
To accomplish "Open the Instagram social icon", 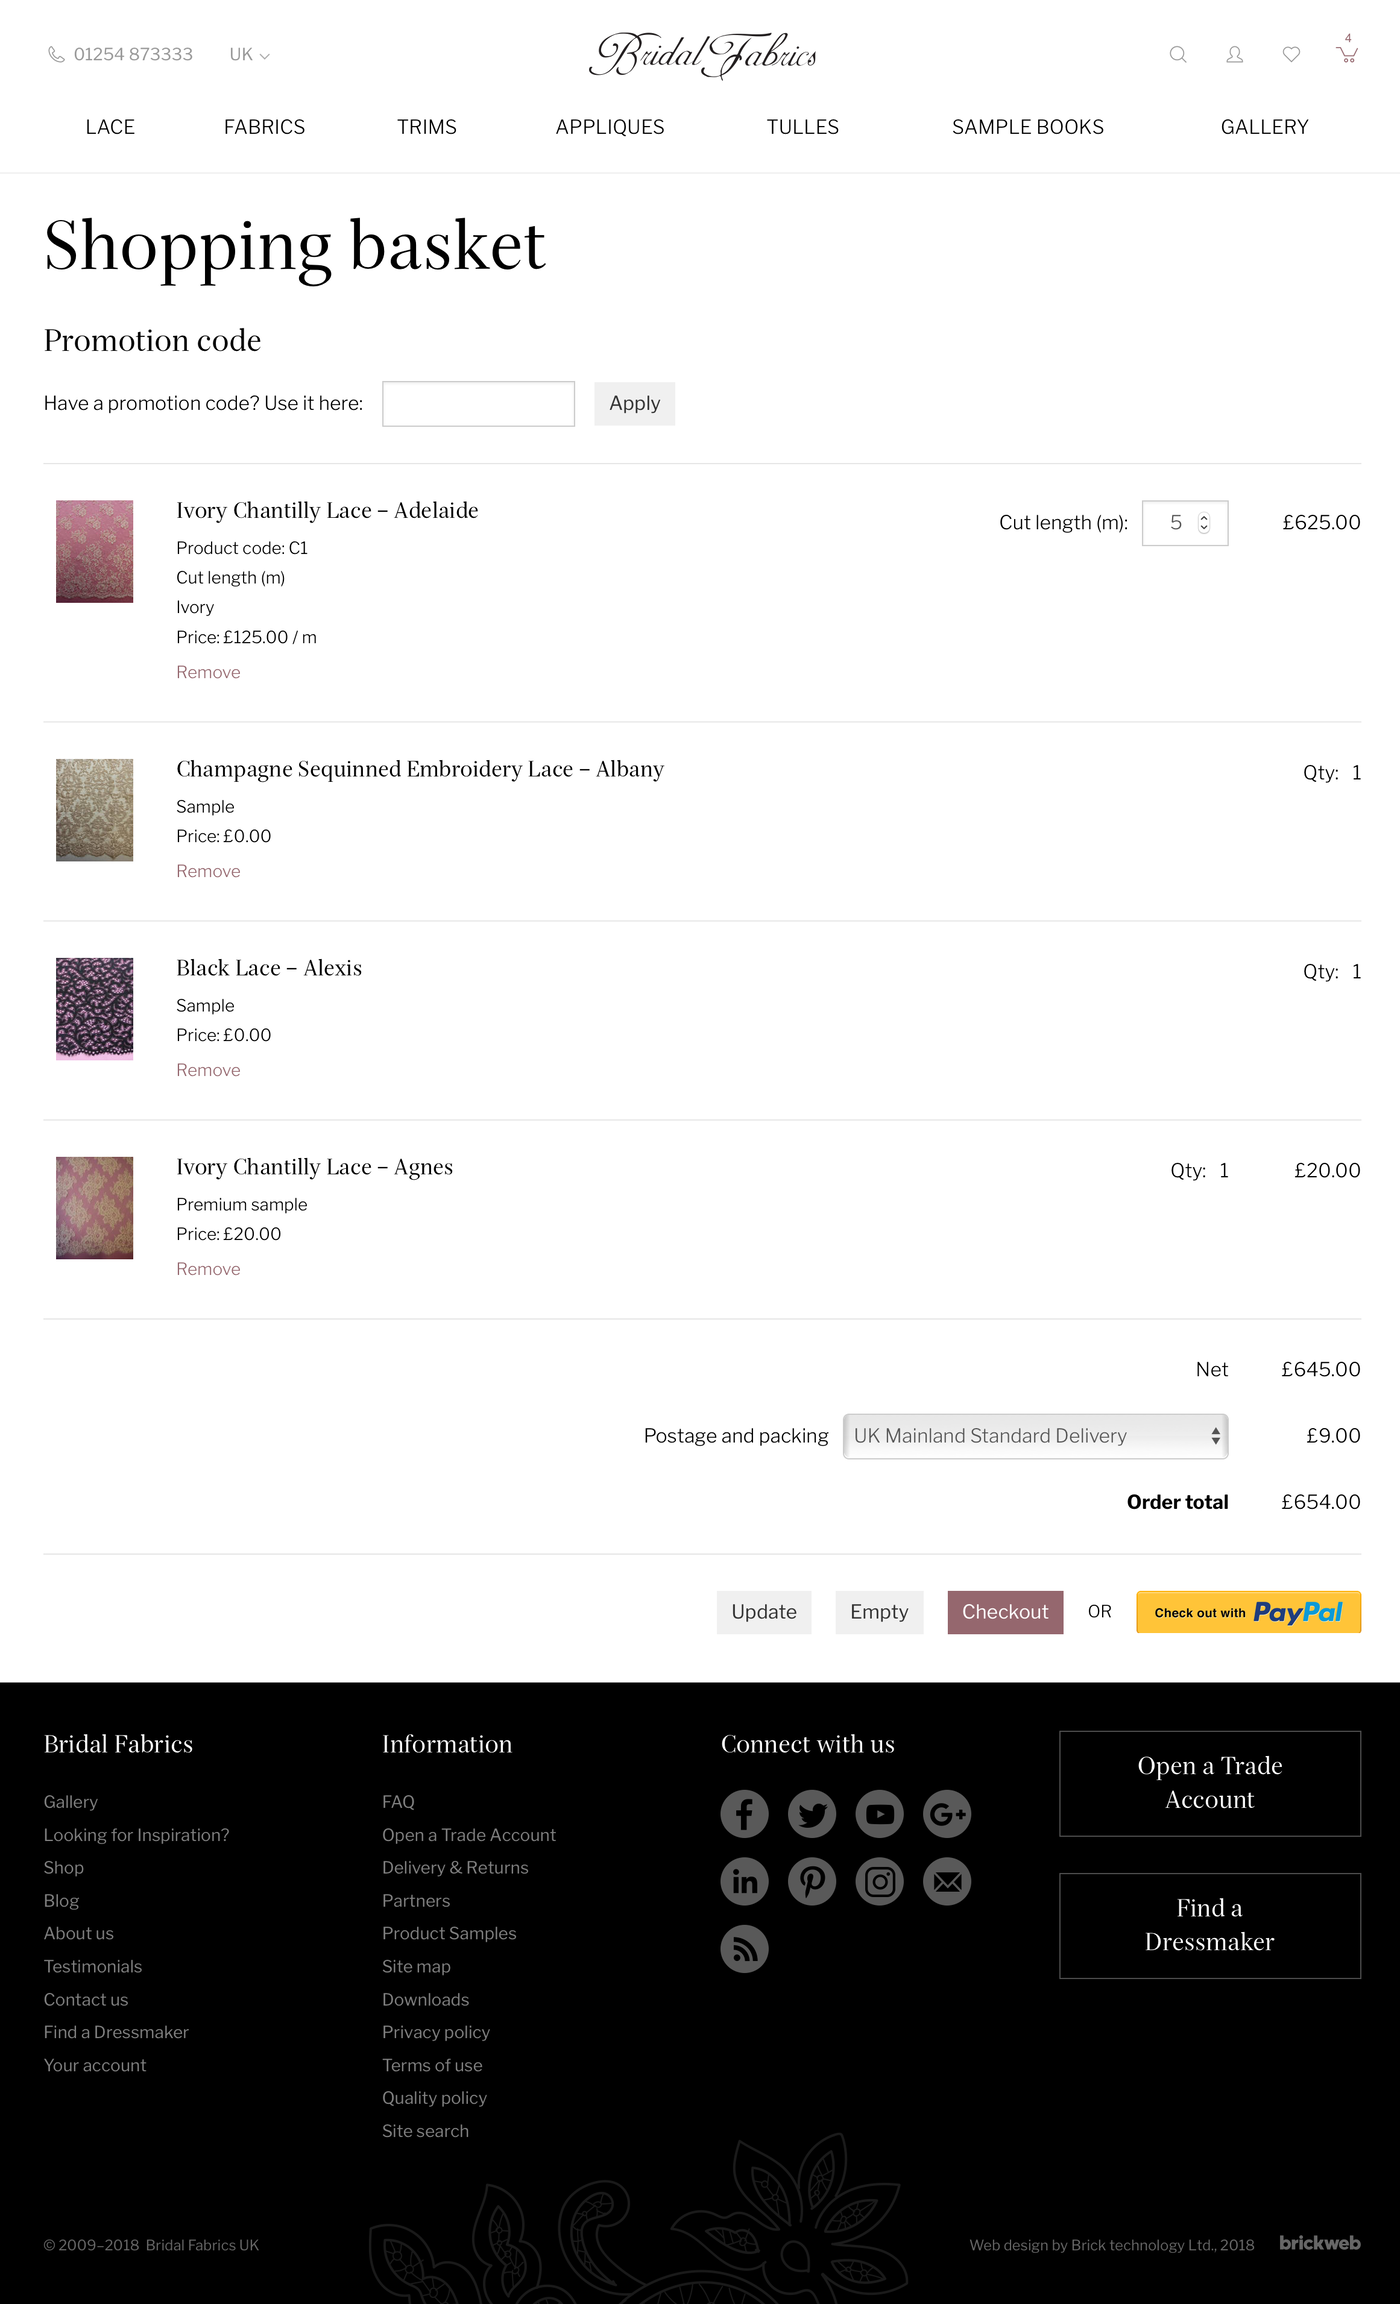I will pos(879,1881).
